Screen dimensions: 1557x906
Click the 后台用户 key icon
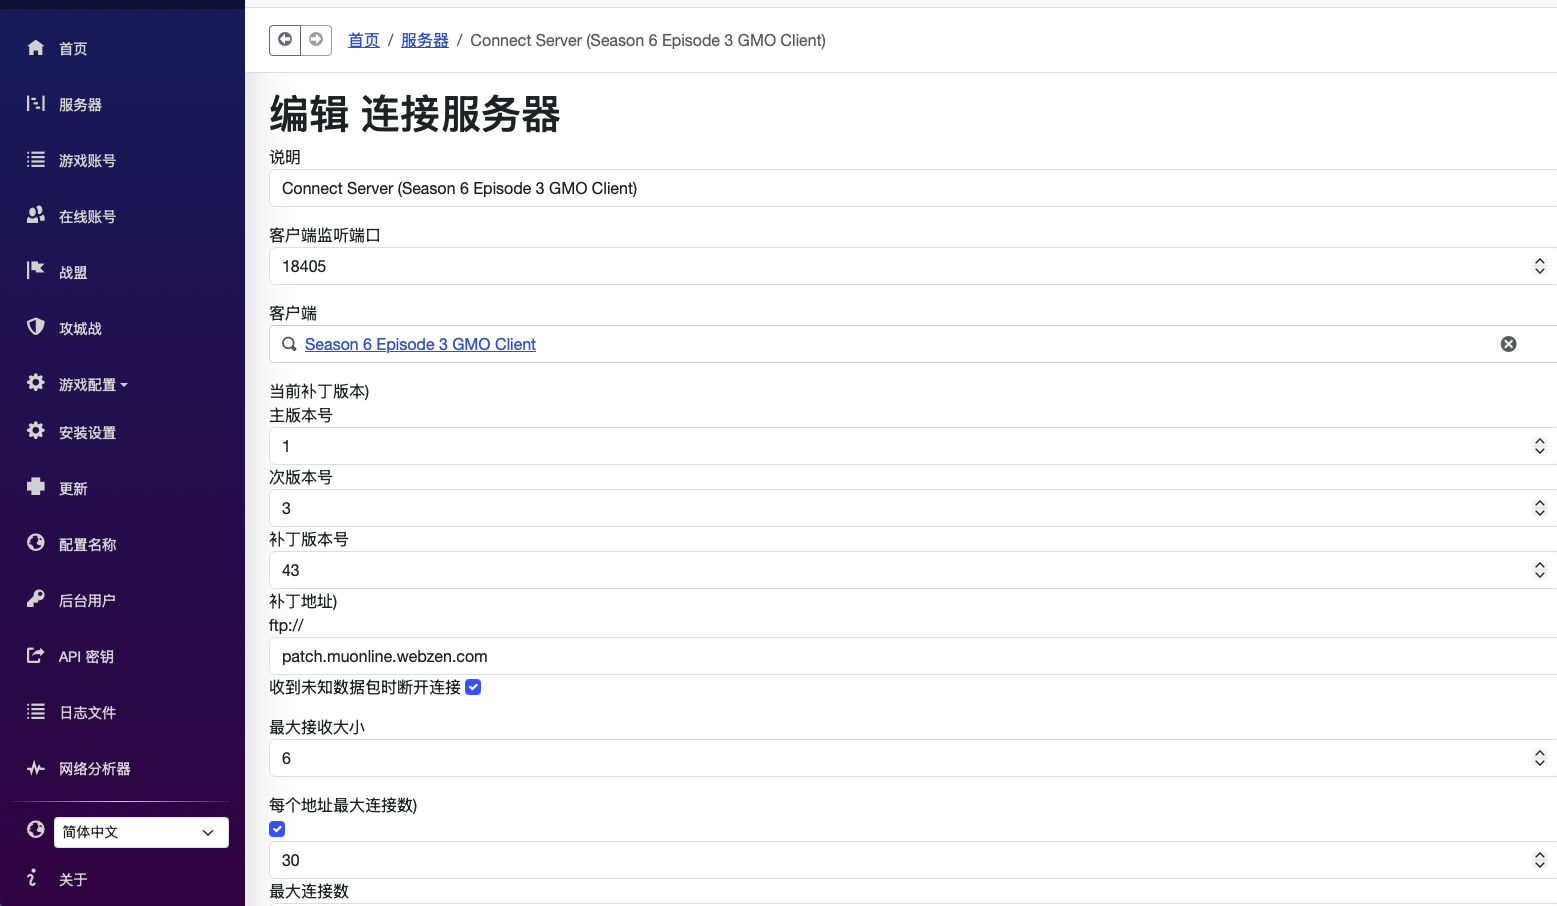pos(36,599)
